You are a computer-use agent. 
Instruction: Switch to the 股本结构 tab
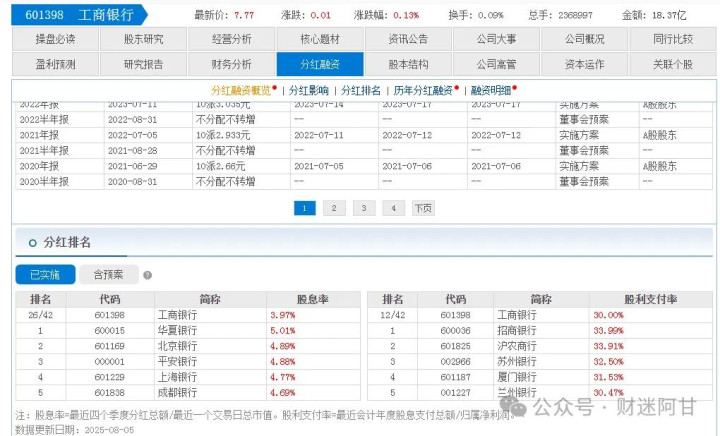pos(408,64)
